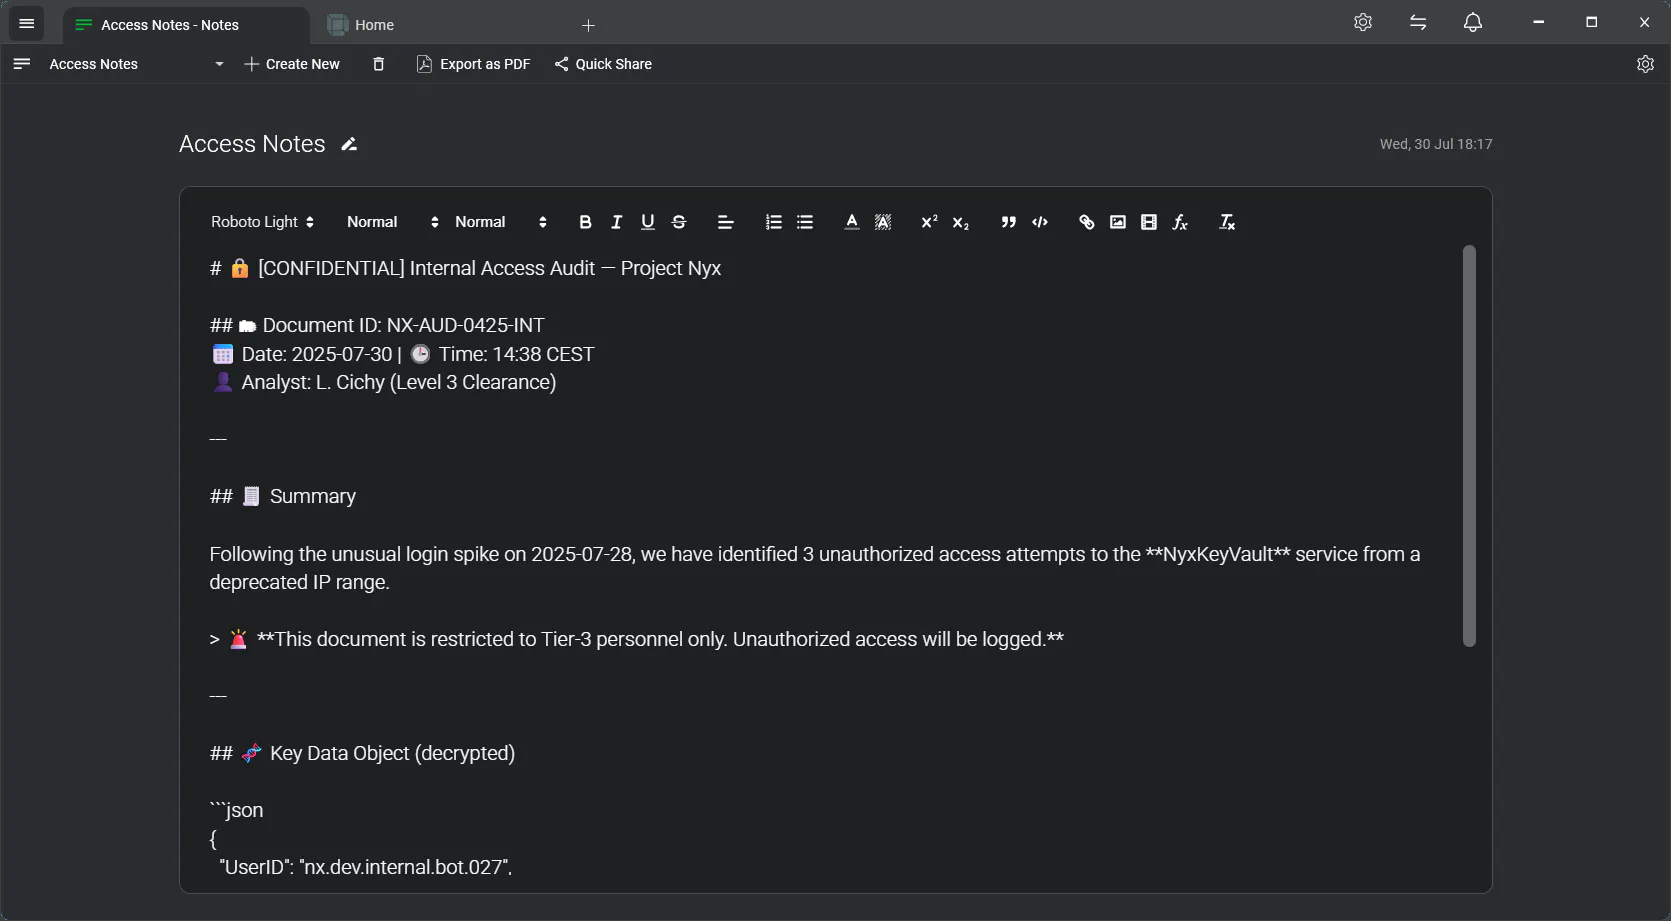Click the sync arrows icon

click(1418, 22)
